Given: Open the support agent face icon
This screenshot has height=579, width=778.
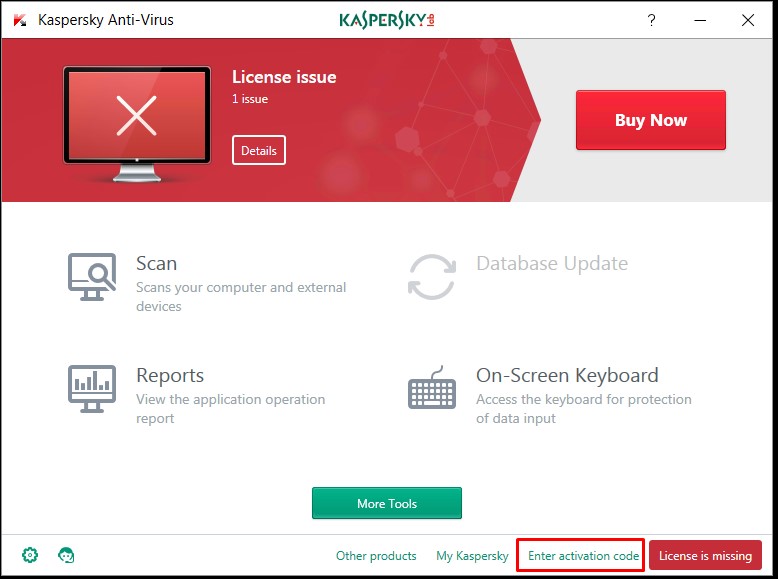Looking at the screenshot, I should tap(66, 555).
